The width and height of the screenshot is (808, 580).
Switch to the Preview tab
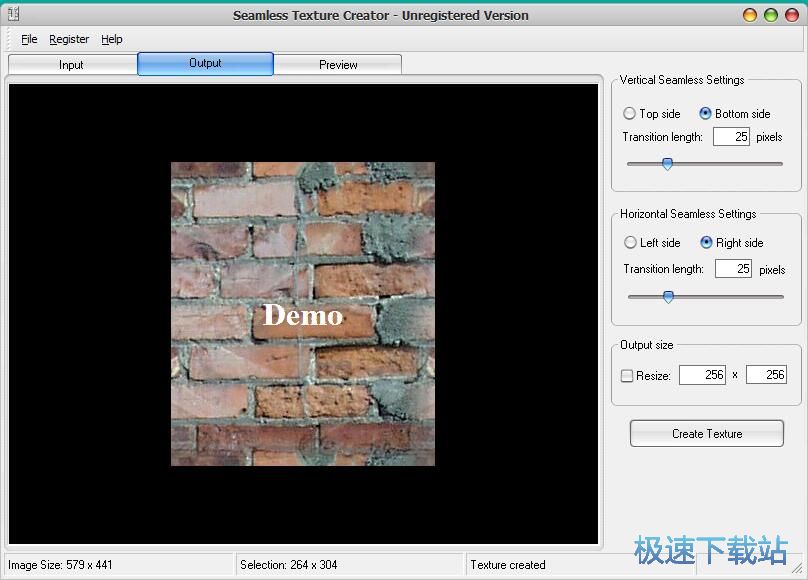click(338, 65)
